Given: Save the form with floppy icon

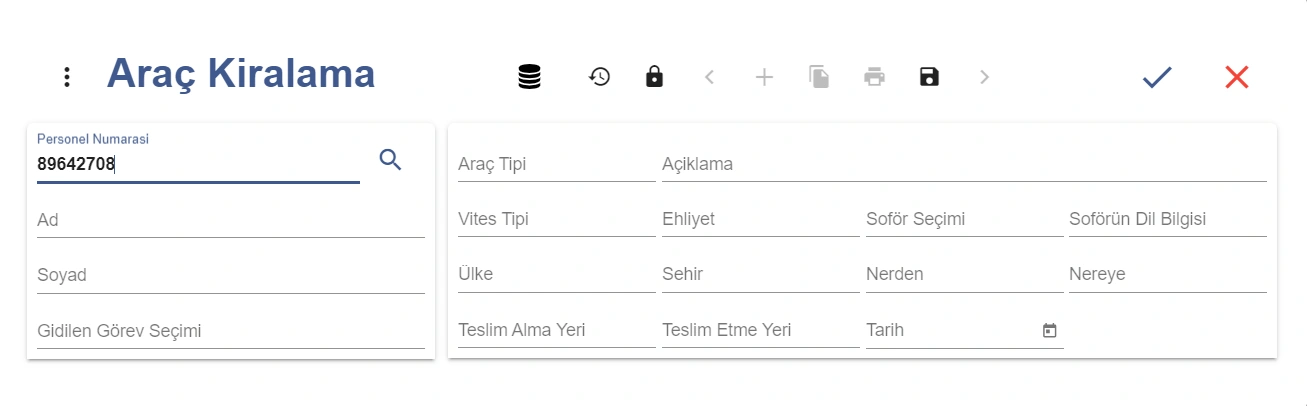Looking at the screenshot, I should coord(929,77).
